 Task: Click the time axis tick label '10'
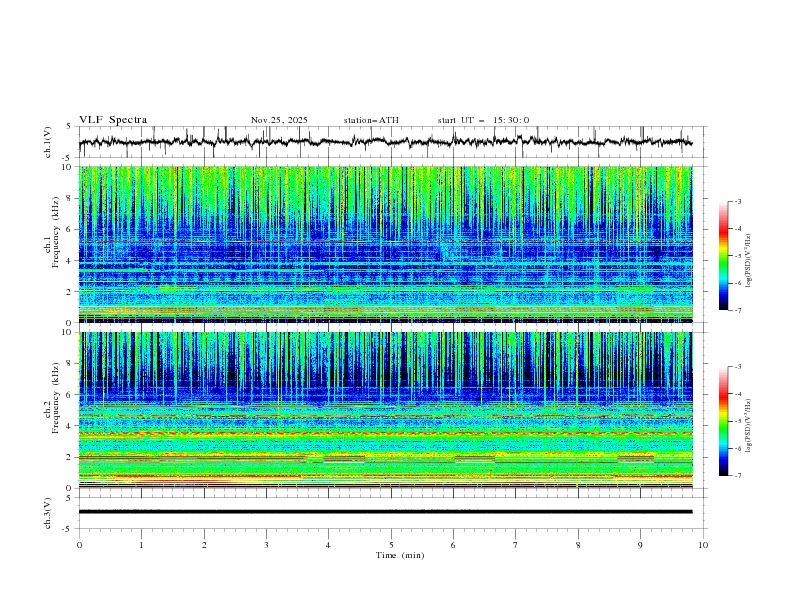pos(703,545)
